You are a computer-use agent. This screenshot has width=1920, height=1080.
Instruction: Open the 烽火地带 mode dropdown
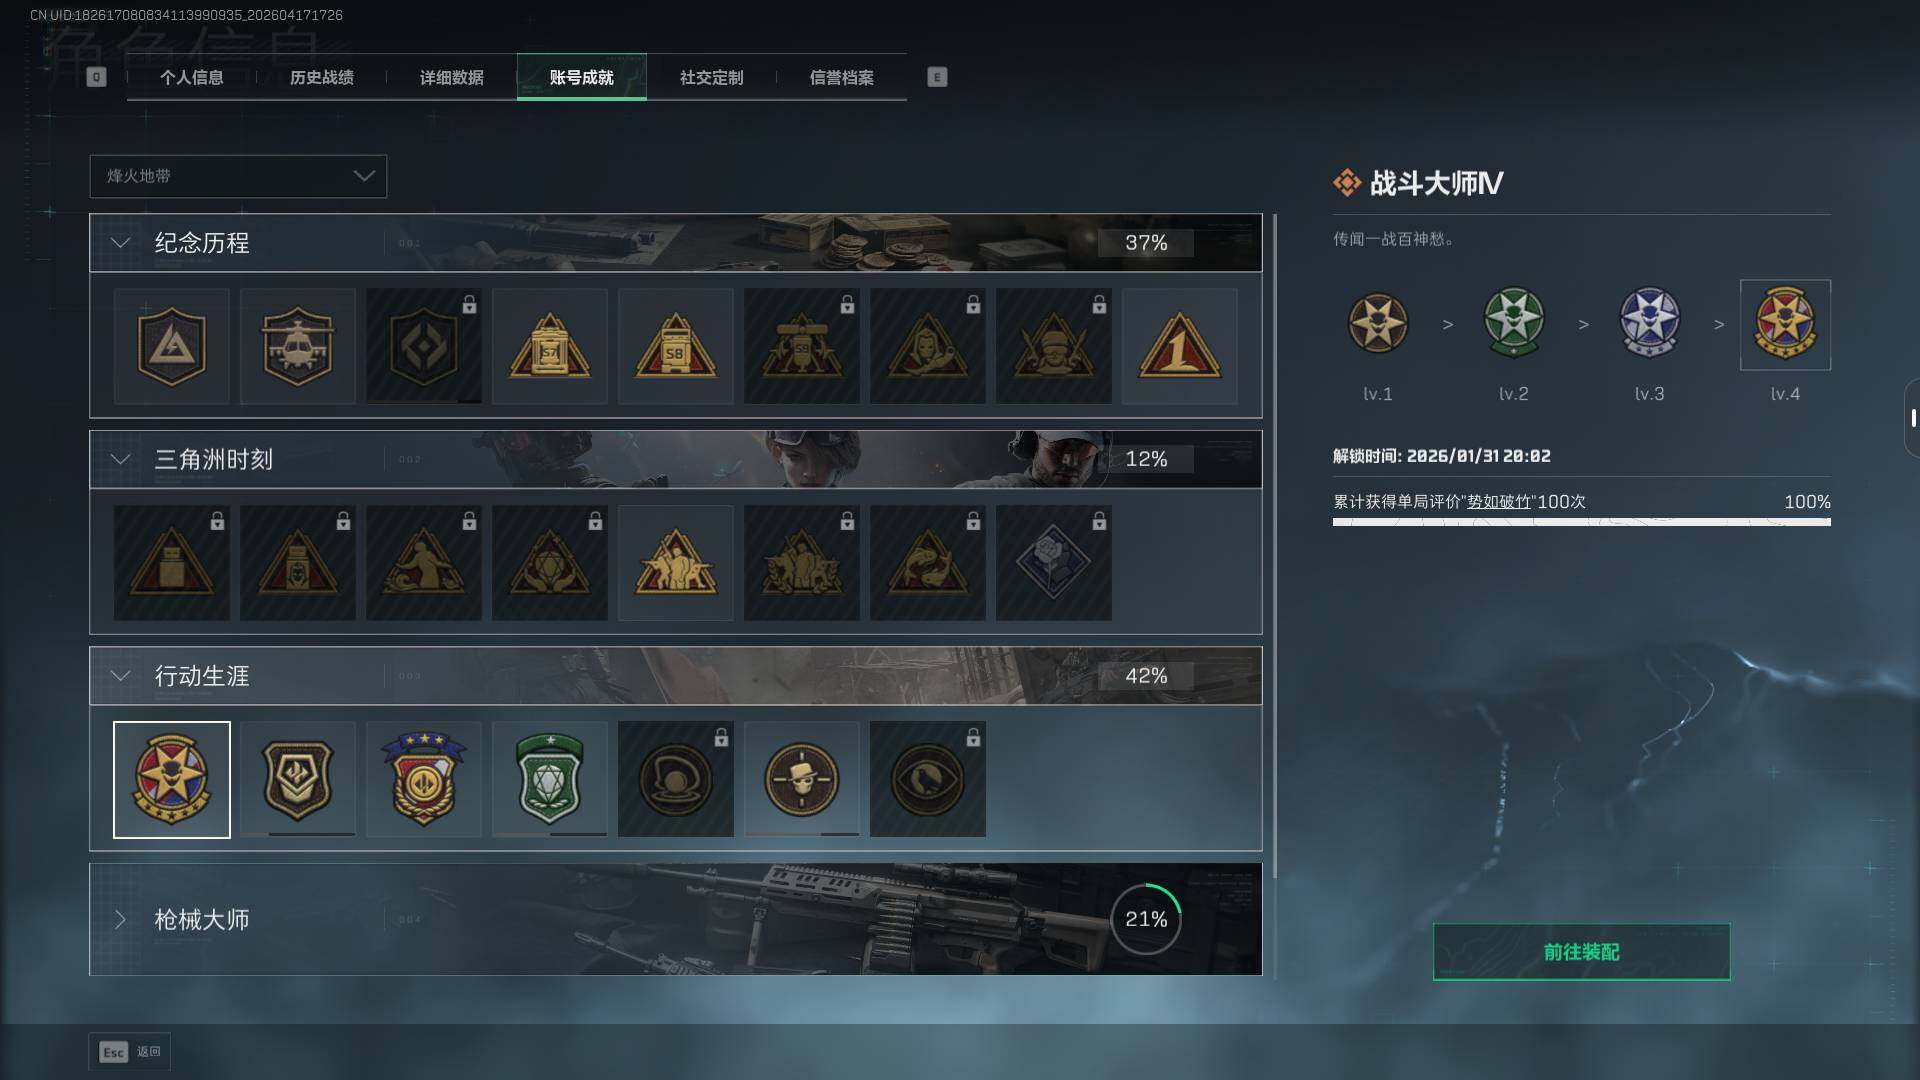238,176
